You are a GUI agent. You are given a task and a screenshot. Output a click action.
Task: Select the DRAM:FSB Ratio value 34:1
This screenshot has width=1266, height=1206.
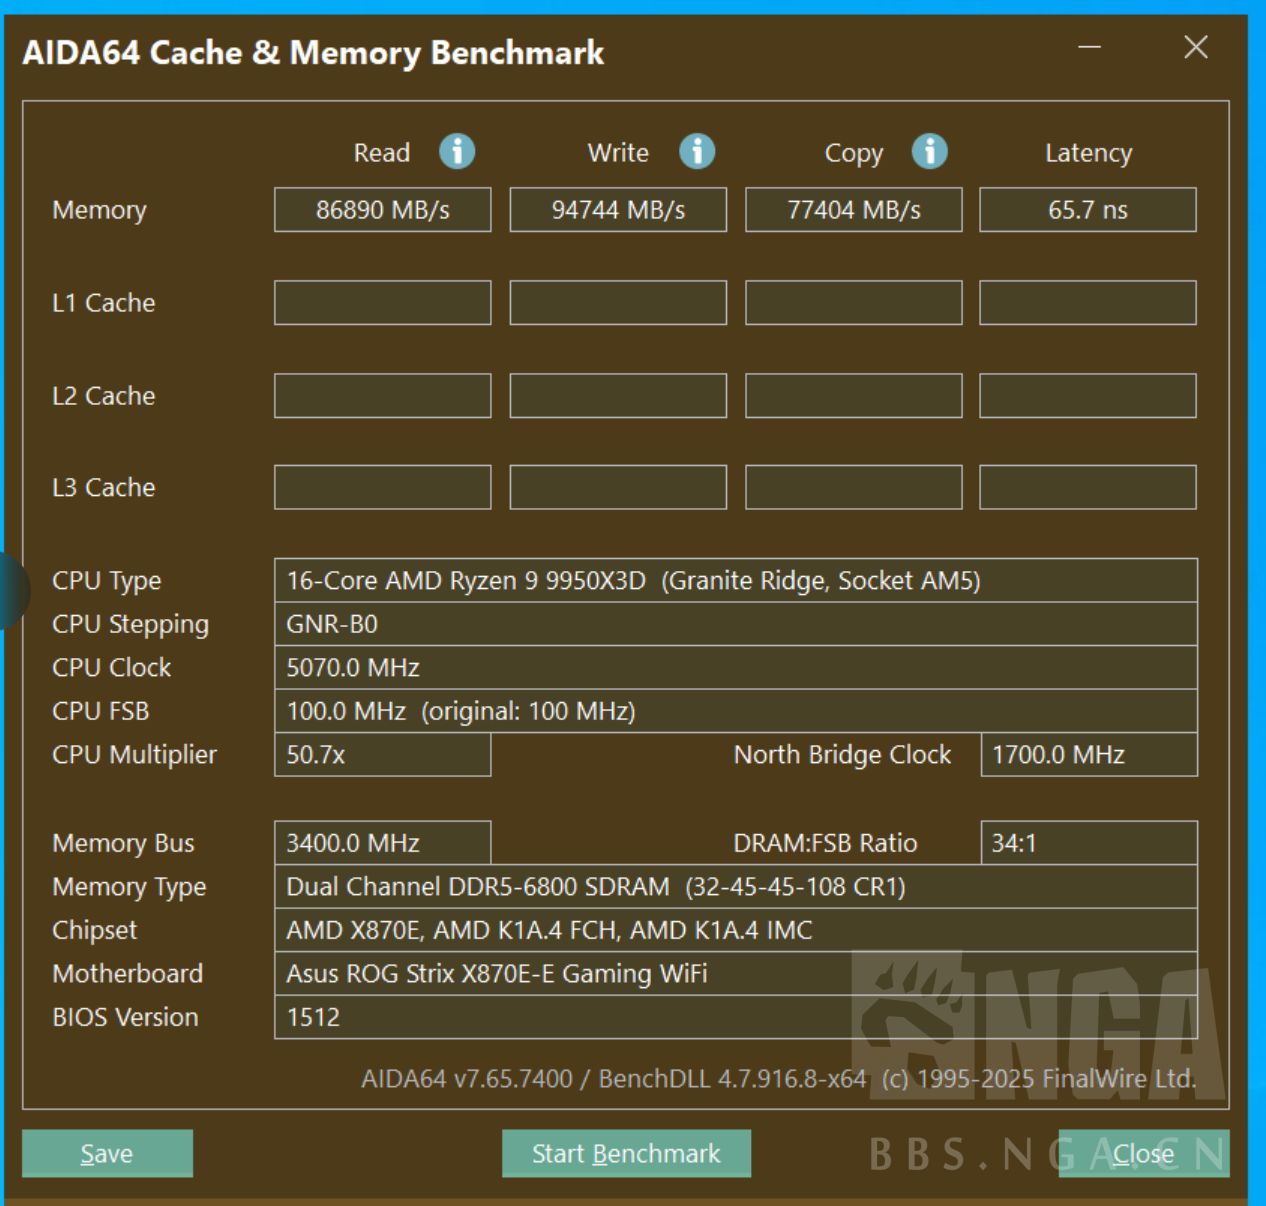[x=1088, y=843]
